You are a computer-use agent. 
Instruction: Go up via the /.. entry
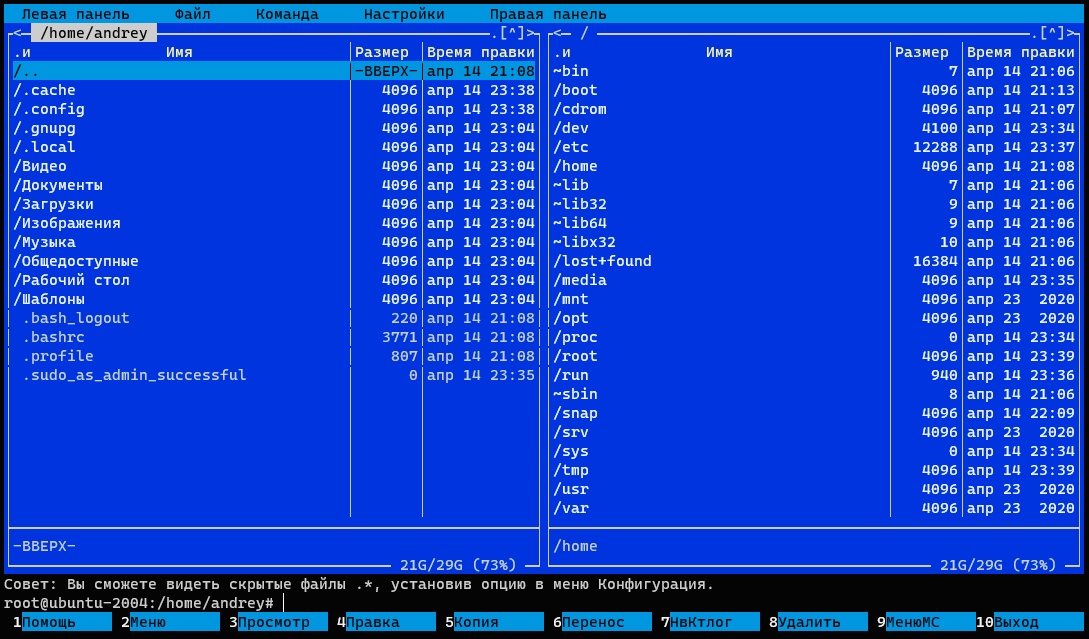(x=27, y=71)
